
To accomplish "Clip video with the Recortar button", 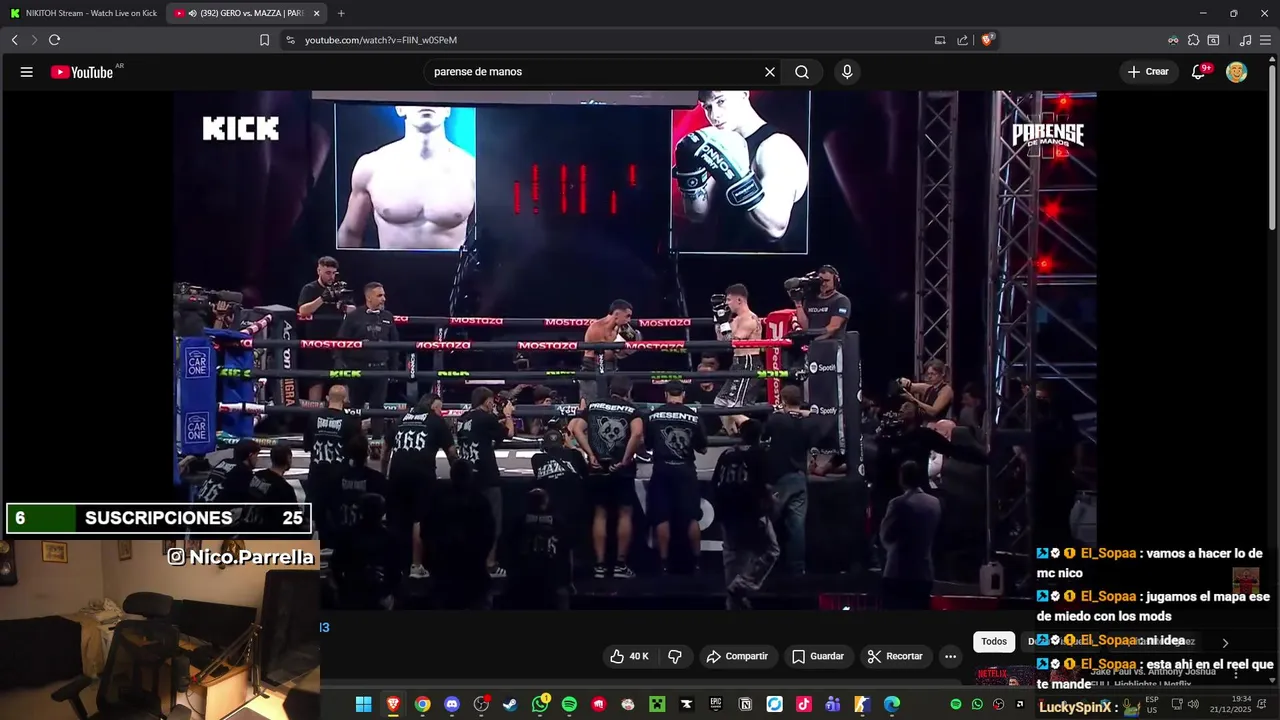I will (x=895, y=656).
